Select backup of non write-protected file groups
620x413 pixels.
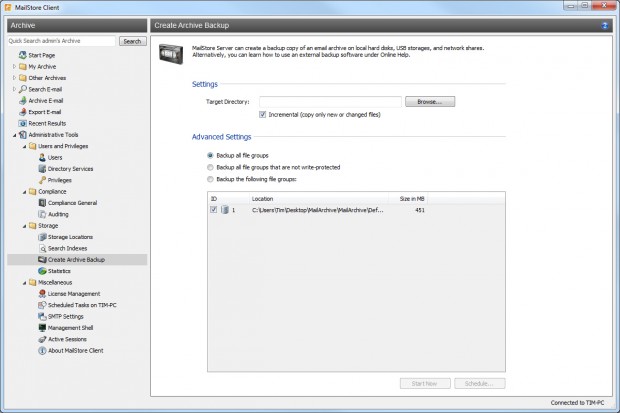click(x=210, y=167)
